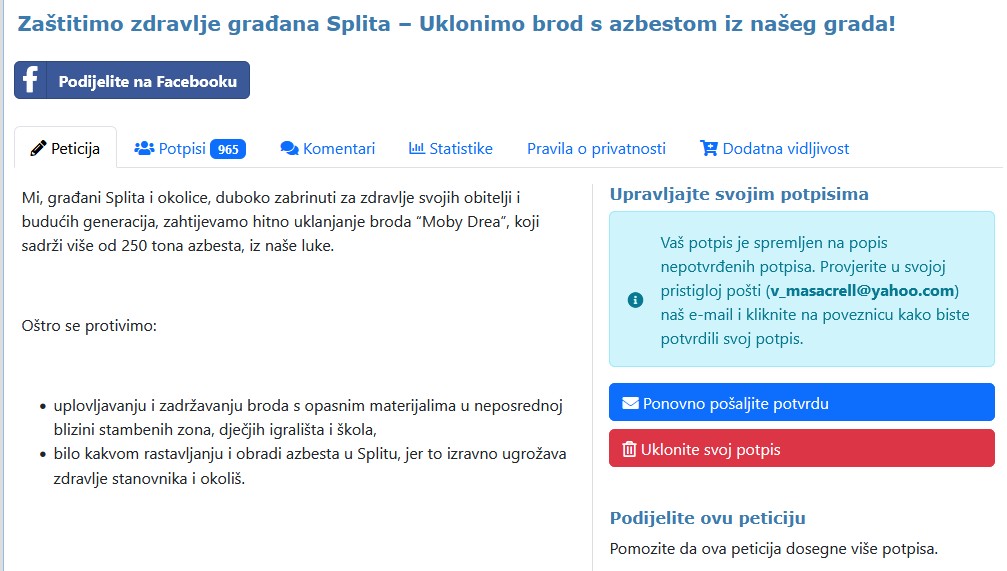Click the bar chart icon beside Statistike
The width and height of the screenshot is (1007, 571).
tap(417, 148)
